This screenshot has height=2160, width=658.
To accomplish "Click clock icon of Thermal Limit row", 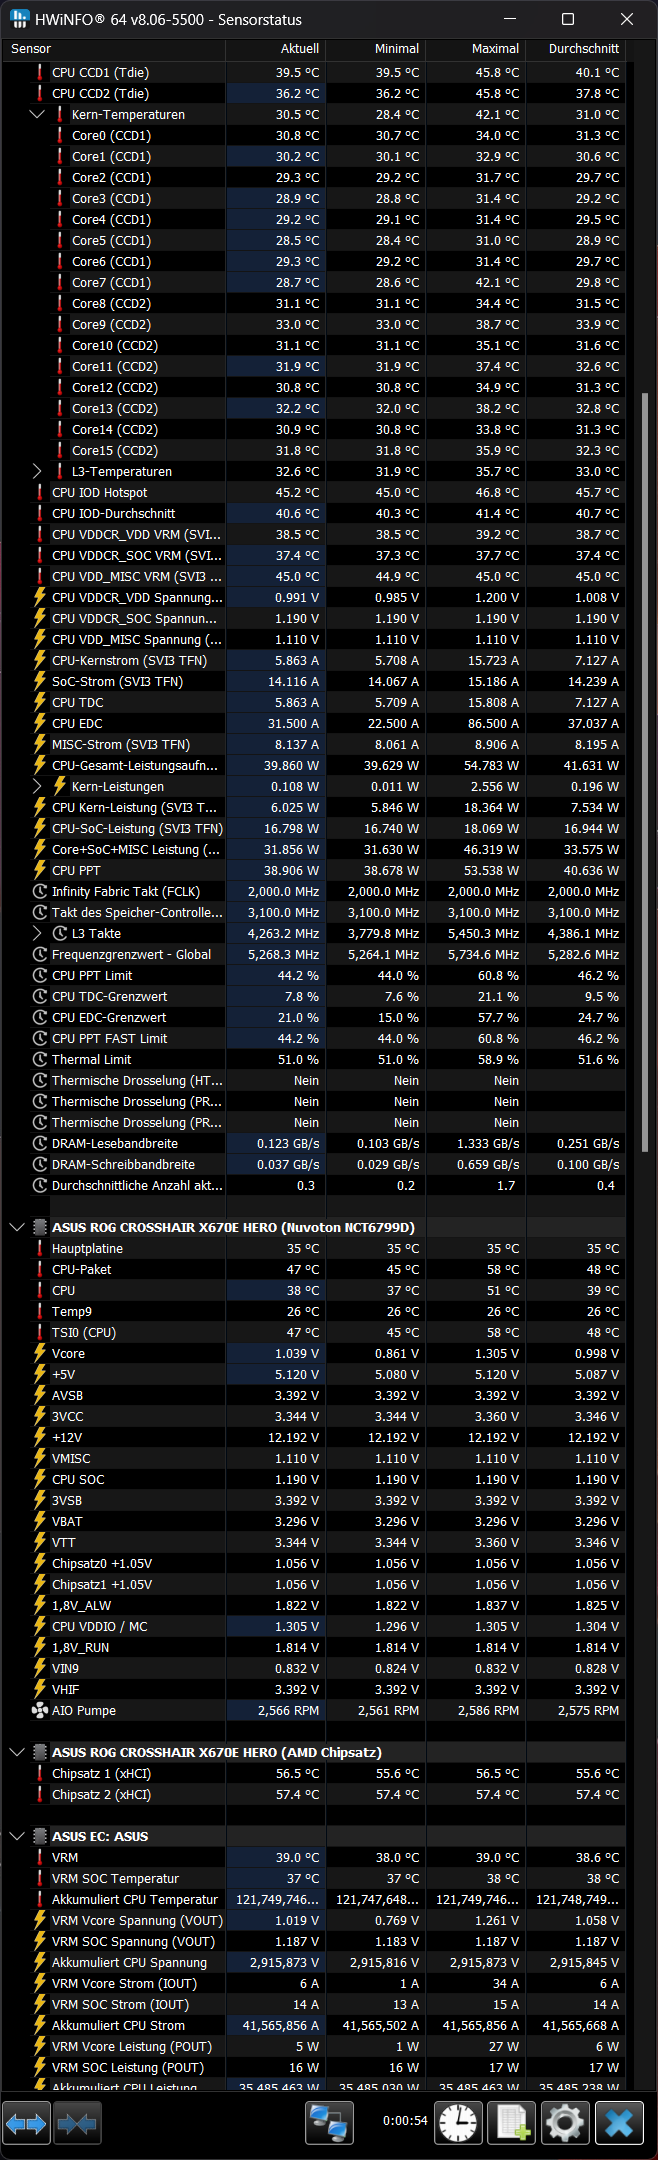I will pos(40,1059).
